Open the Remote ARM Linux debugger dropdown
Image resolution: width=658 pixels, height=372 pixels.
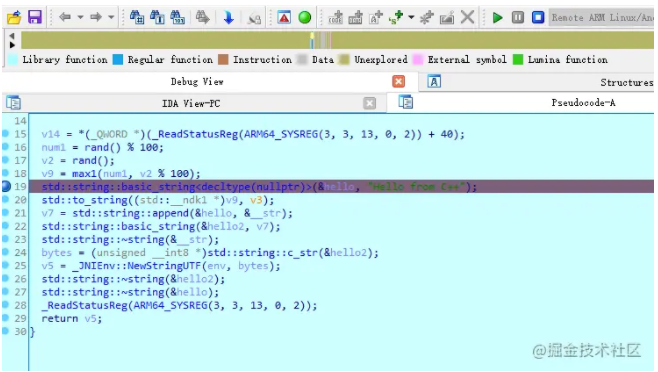(x=601, y=17)
